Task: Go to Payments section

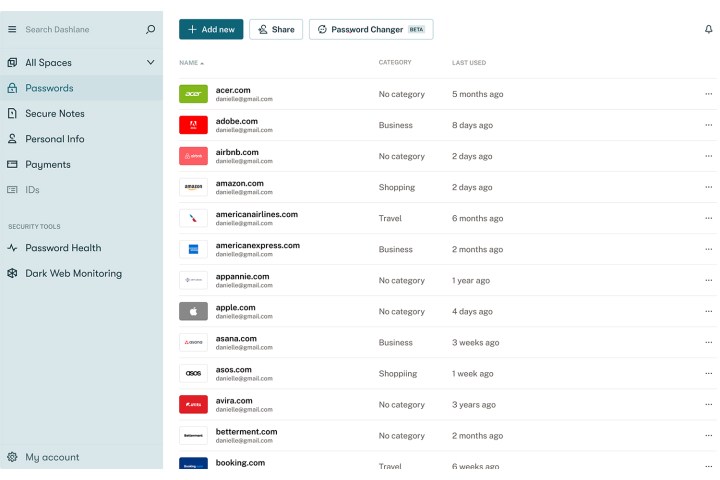Action: click(x=48, y=164)
